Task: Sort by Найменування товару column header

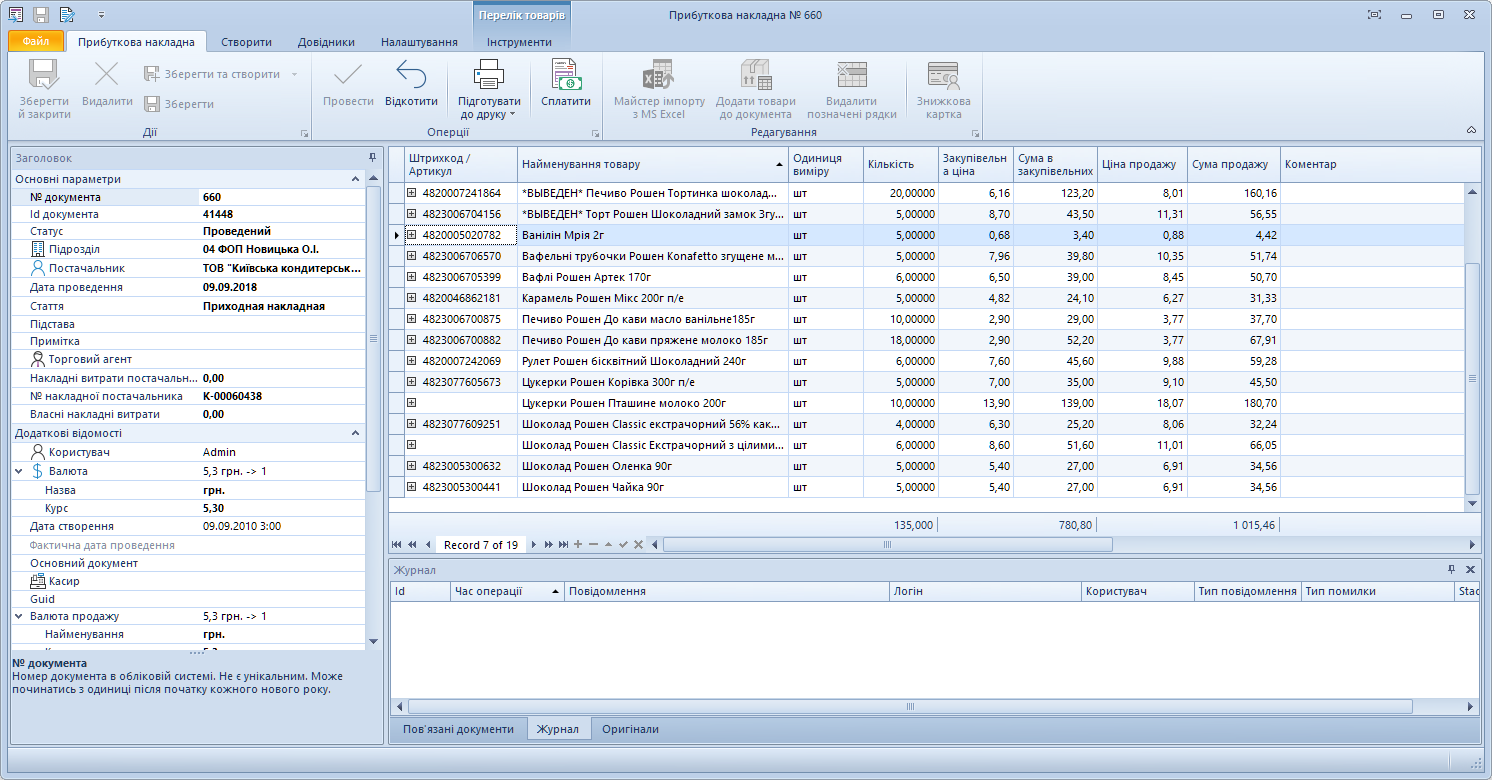Action: coord(650,164)
